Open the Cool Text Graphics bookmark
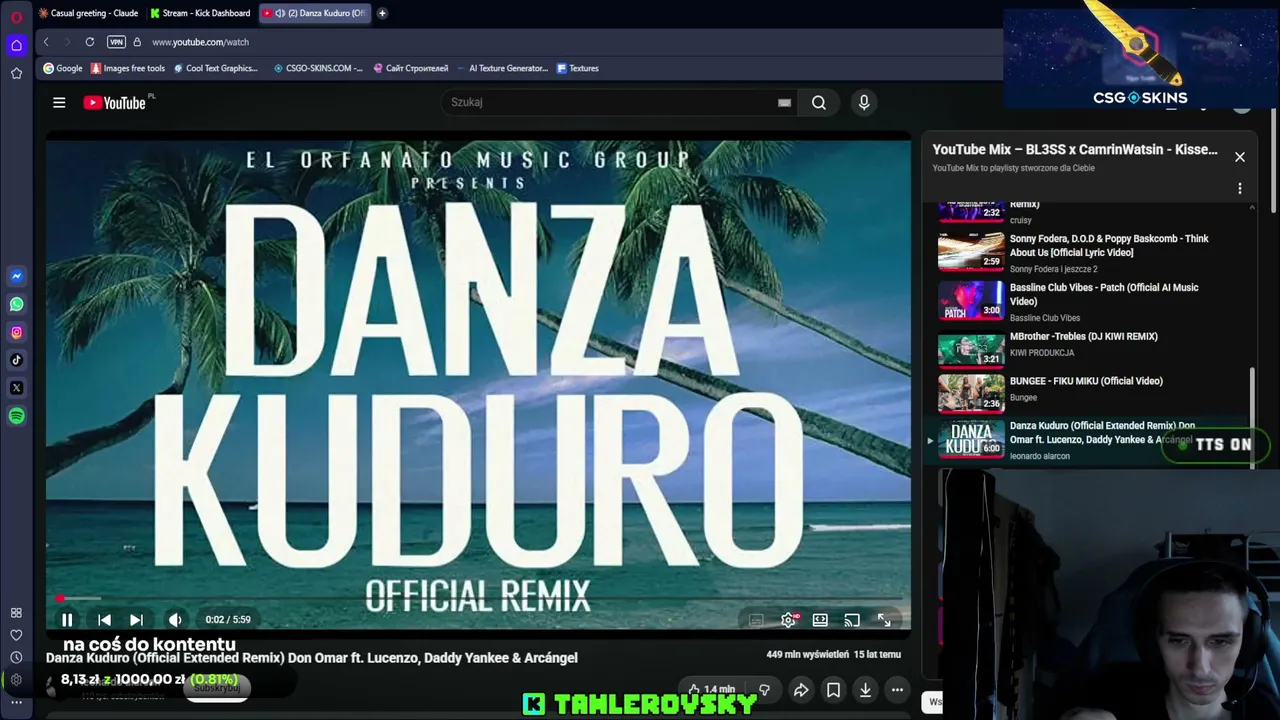This screenshot has width=1280, height=720. pyautogui.click(x=215, y=68)
